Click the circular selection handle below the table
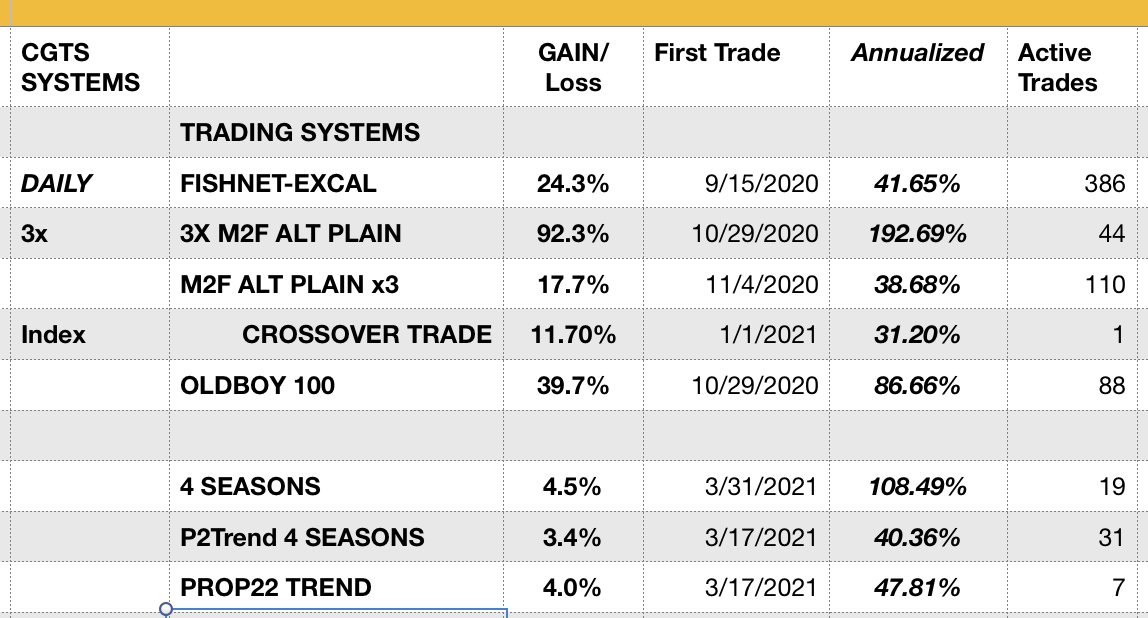The width and height of the screenshot is (1148, 618). point(166,609)
